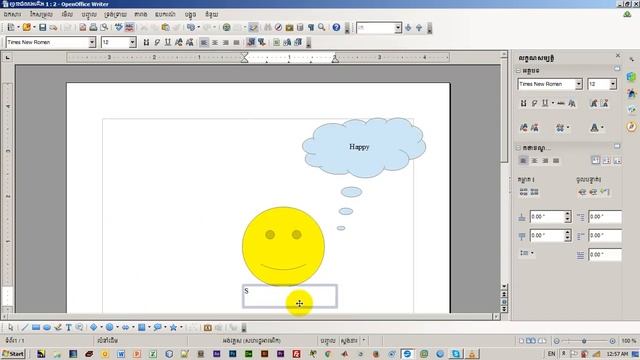Select the Ellipse drawing tool
The image size is (640, 360).
pyautogui.click(x=47, y=327)
